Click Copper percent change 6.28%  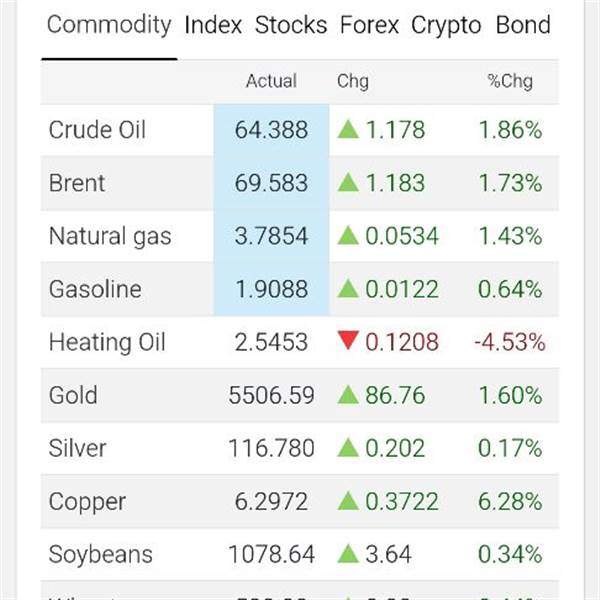click(510, 501)
